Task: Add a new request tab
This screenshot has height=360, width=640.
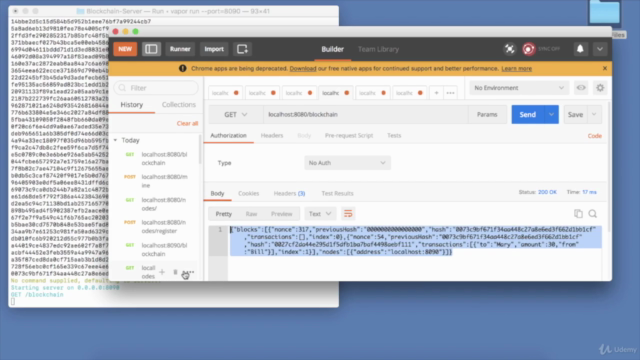Action: coord(436,93)
